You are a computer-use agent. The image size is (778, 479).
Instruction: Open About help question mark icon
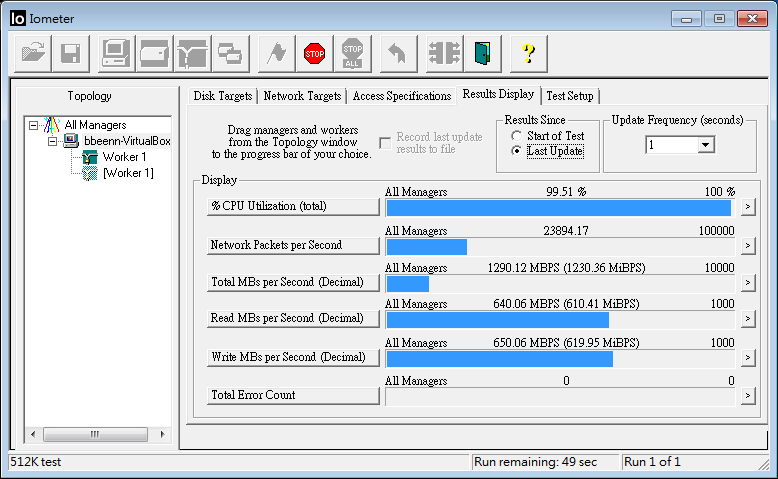point(529,53)
